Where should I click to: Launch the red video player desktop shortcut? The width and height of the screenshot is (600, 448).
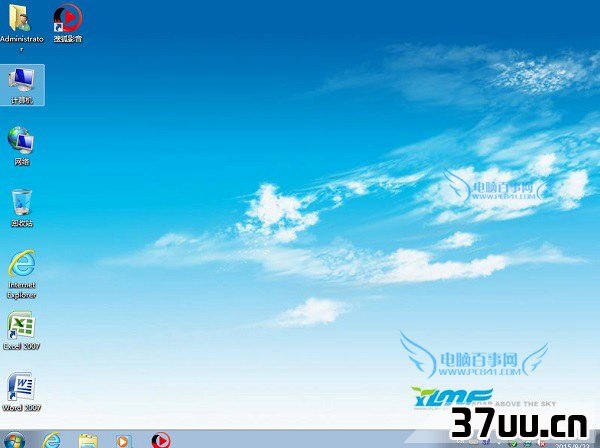point(68,23)
